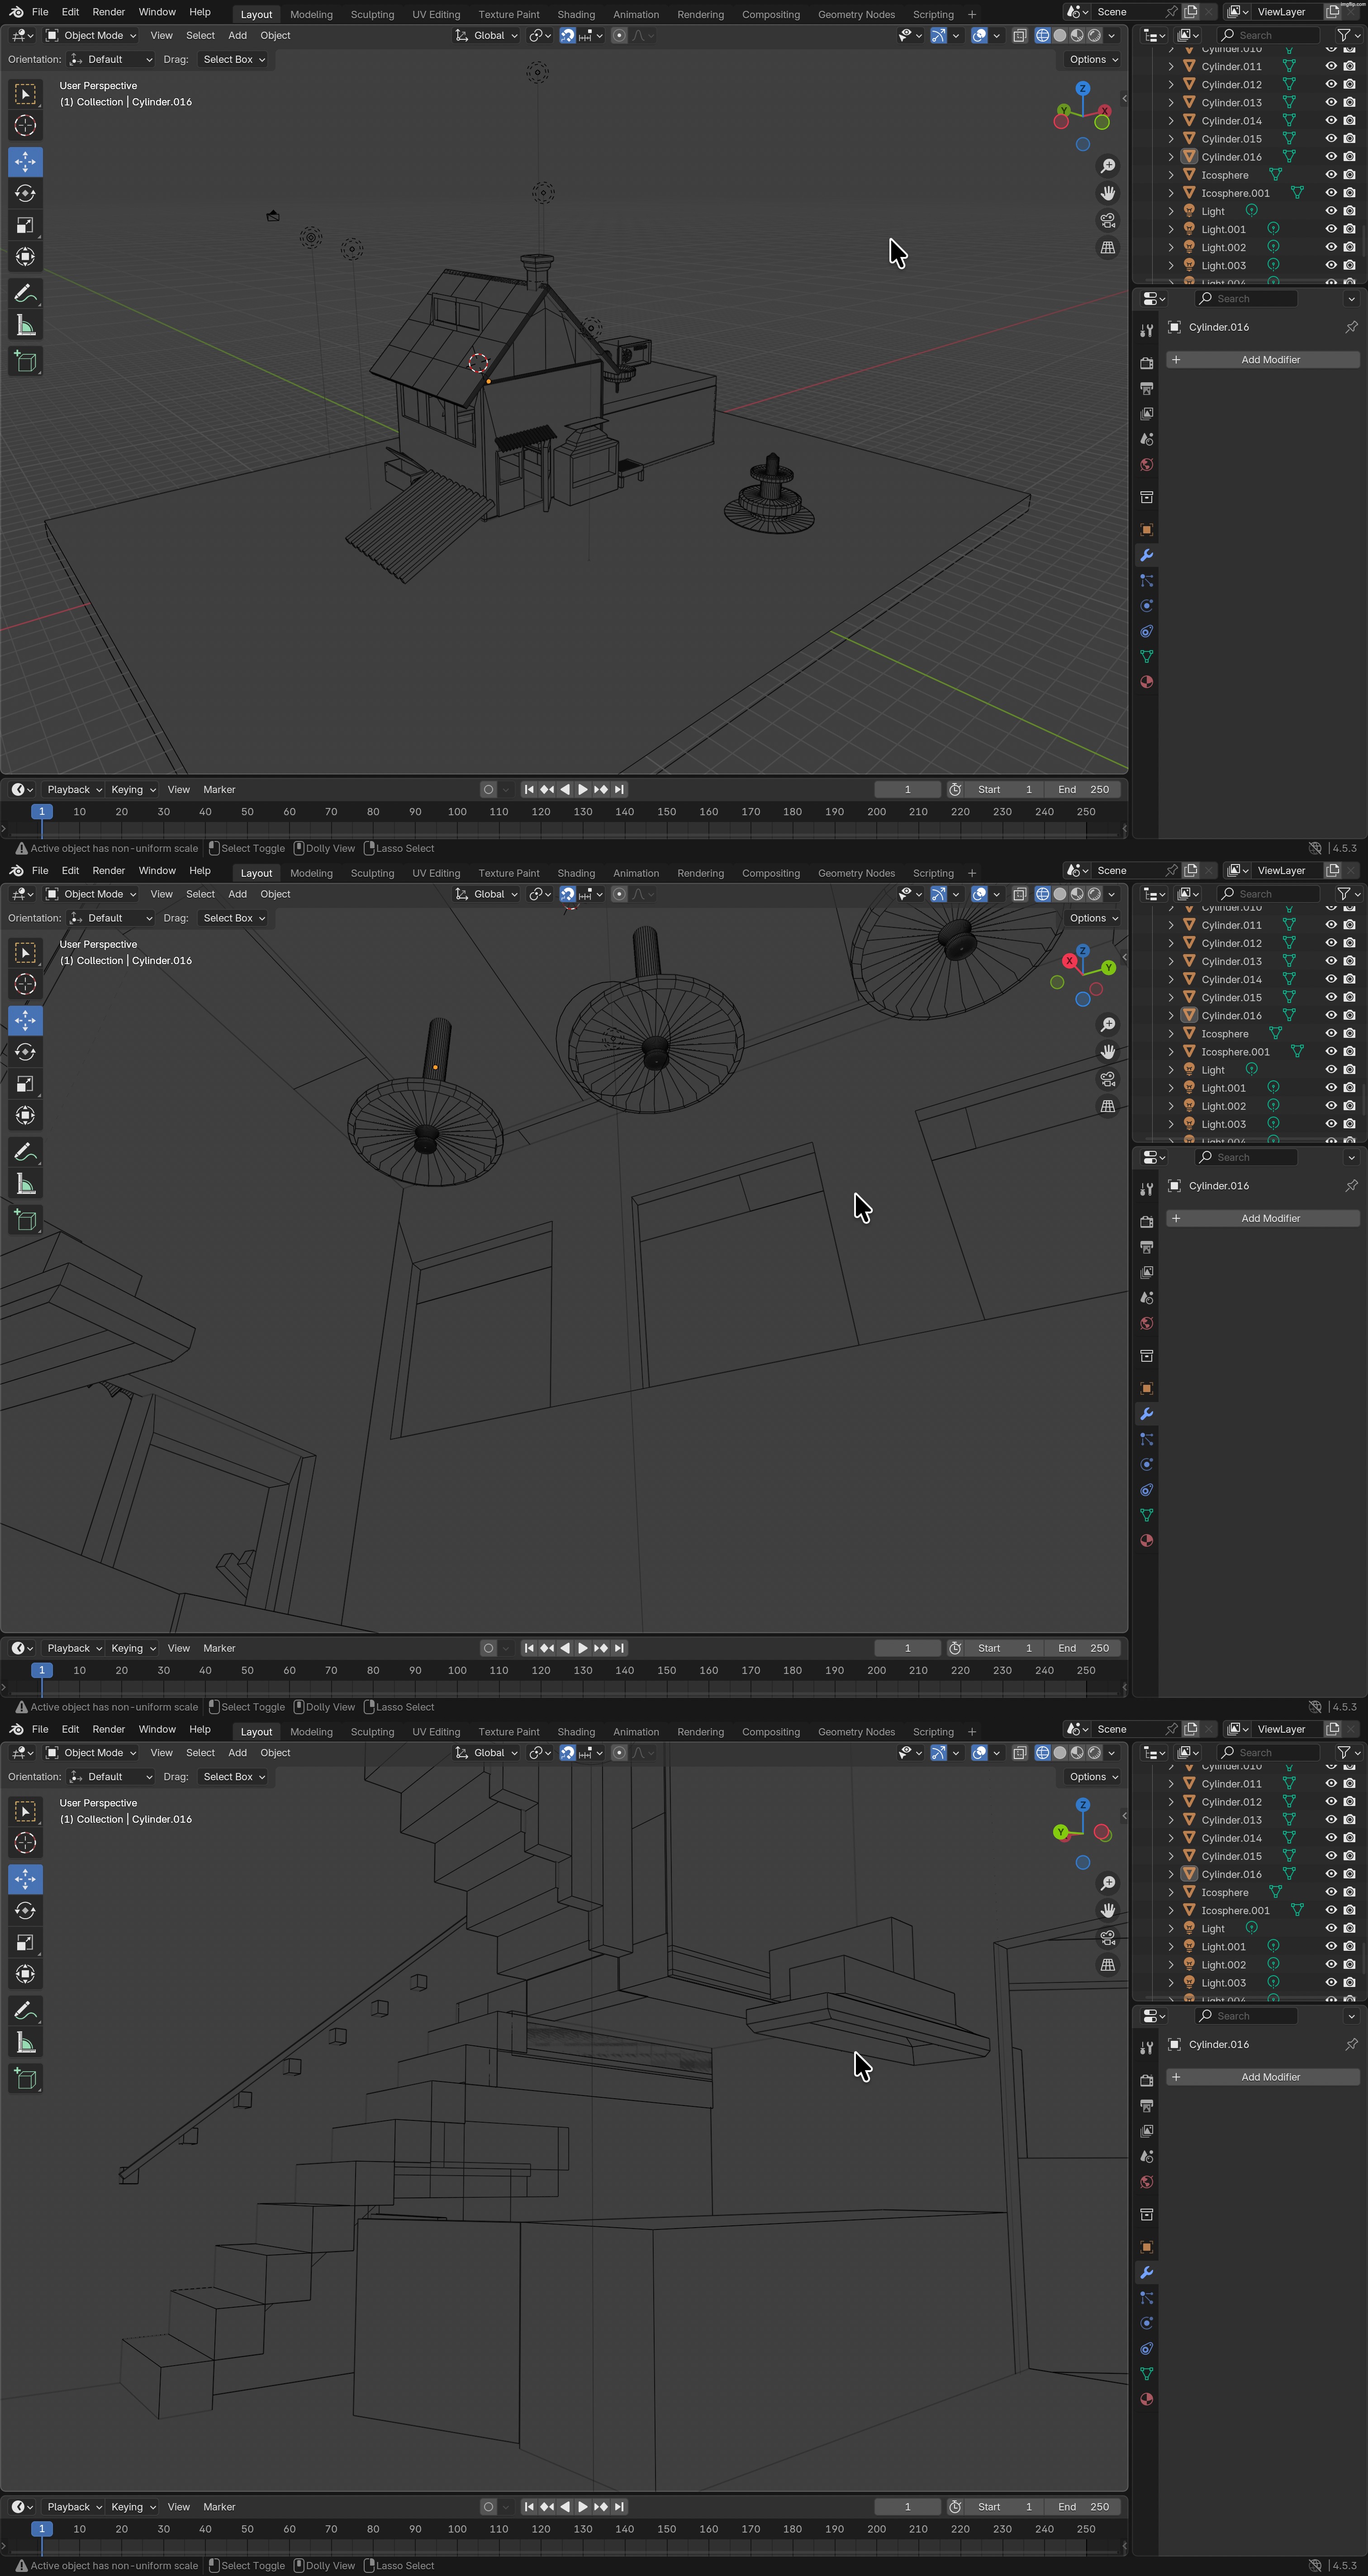Open the World Properties tab (globe icon)
This screenshot has width=1368, height=2576.
[1146, 464]
